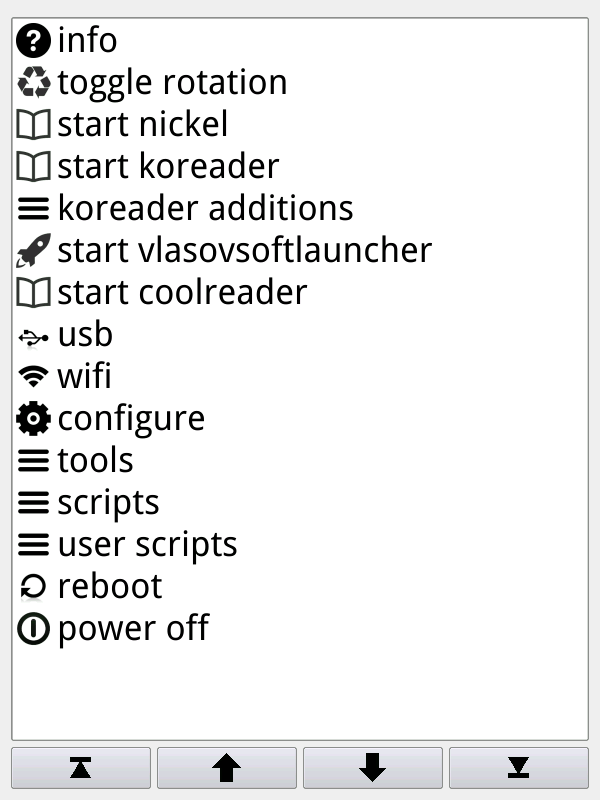The height and width of the screenshot is (800, 600).
Task: Click the info question mark icon
Action: click(34, 41)
